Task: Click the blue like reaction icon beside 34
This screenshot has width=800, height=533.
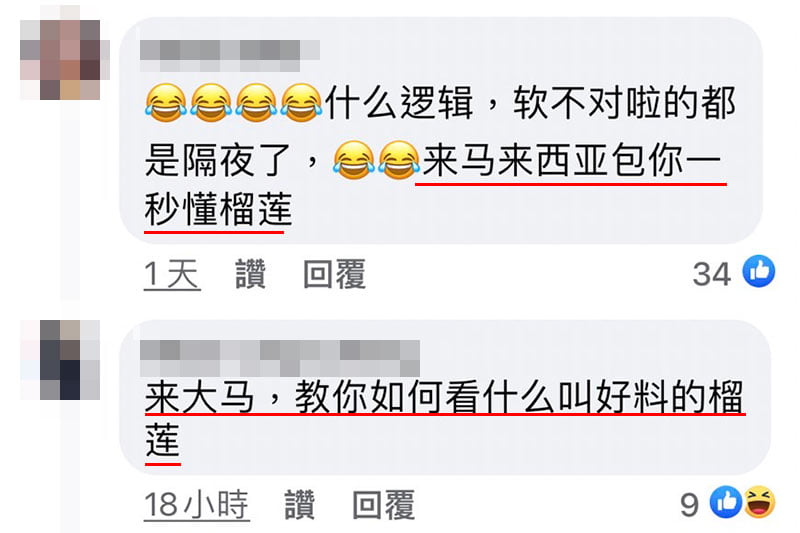Action: coord(759,271)
